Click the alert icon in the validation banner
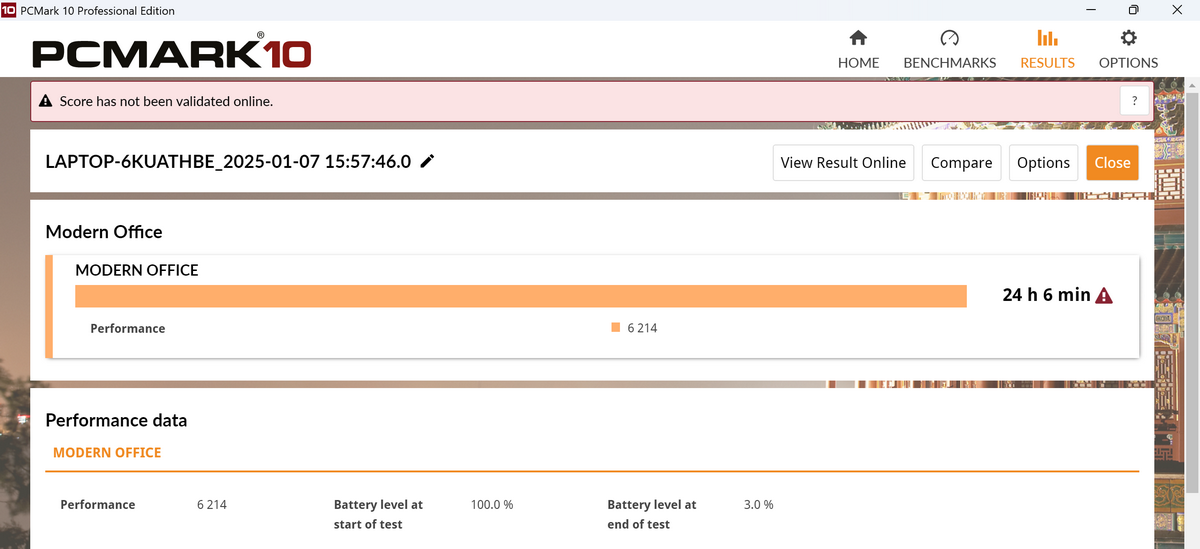The height and width of the screenshot is (549, 1200). point(45,101)
